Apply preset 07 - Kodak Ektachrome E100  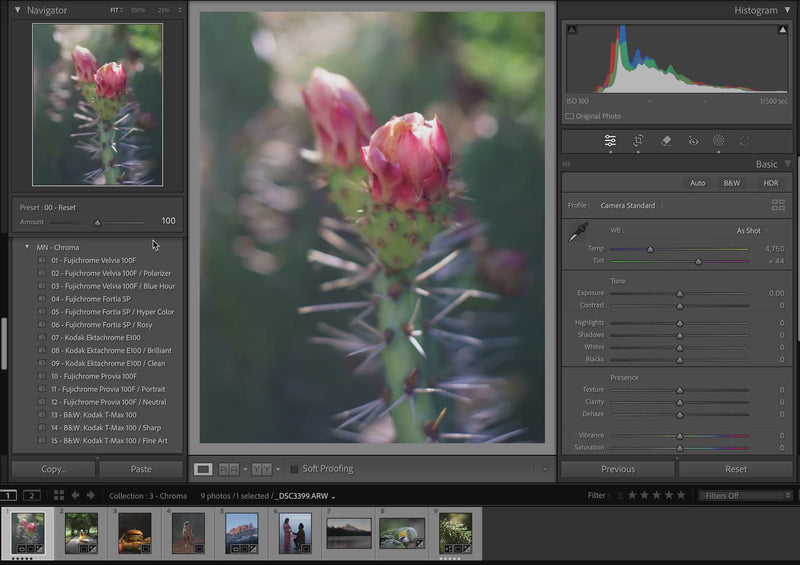[96, 338]
